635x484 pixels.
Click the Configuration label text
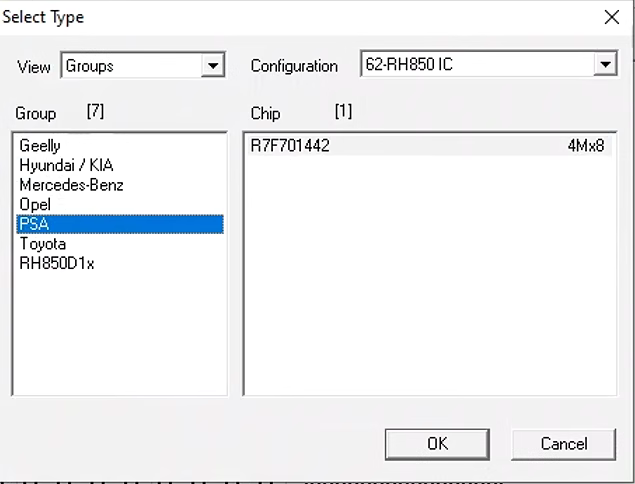point(294,67)
